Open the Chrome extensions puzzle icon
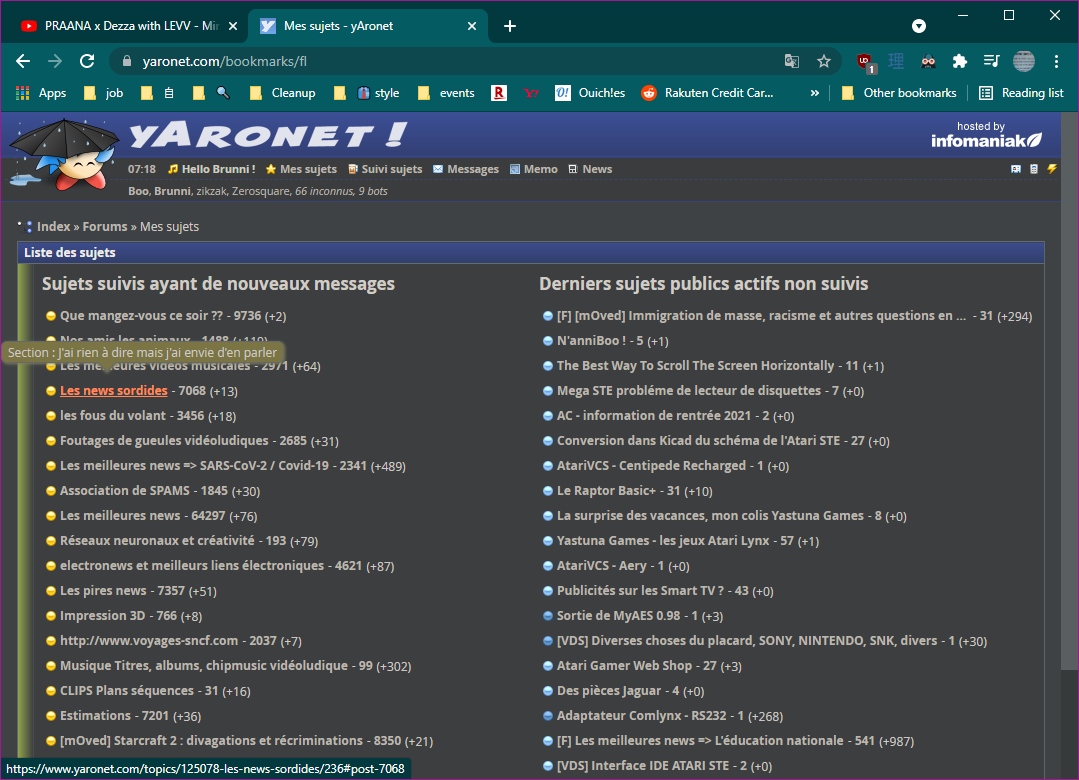Screen dimensions: 1079x780 [960, 61]
